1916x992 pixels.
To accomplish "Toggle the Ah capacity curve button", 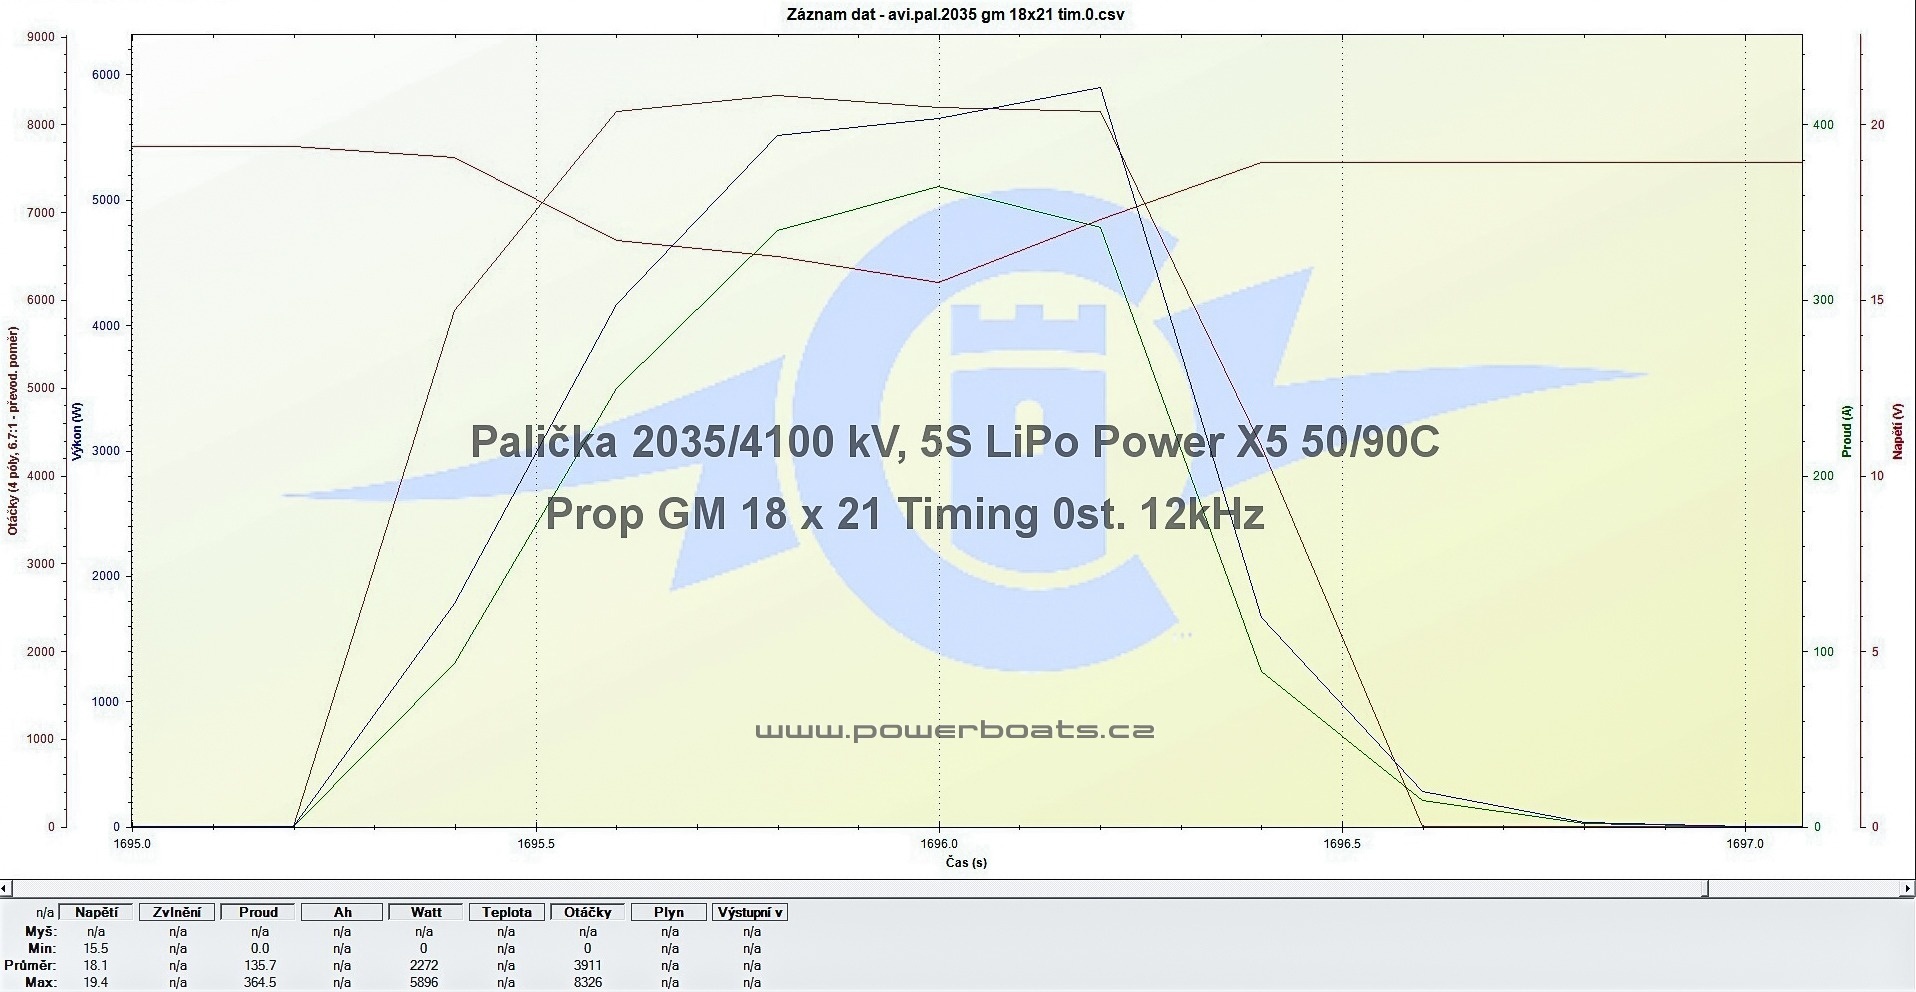I will pyautogui.click(x=342, y=912).
